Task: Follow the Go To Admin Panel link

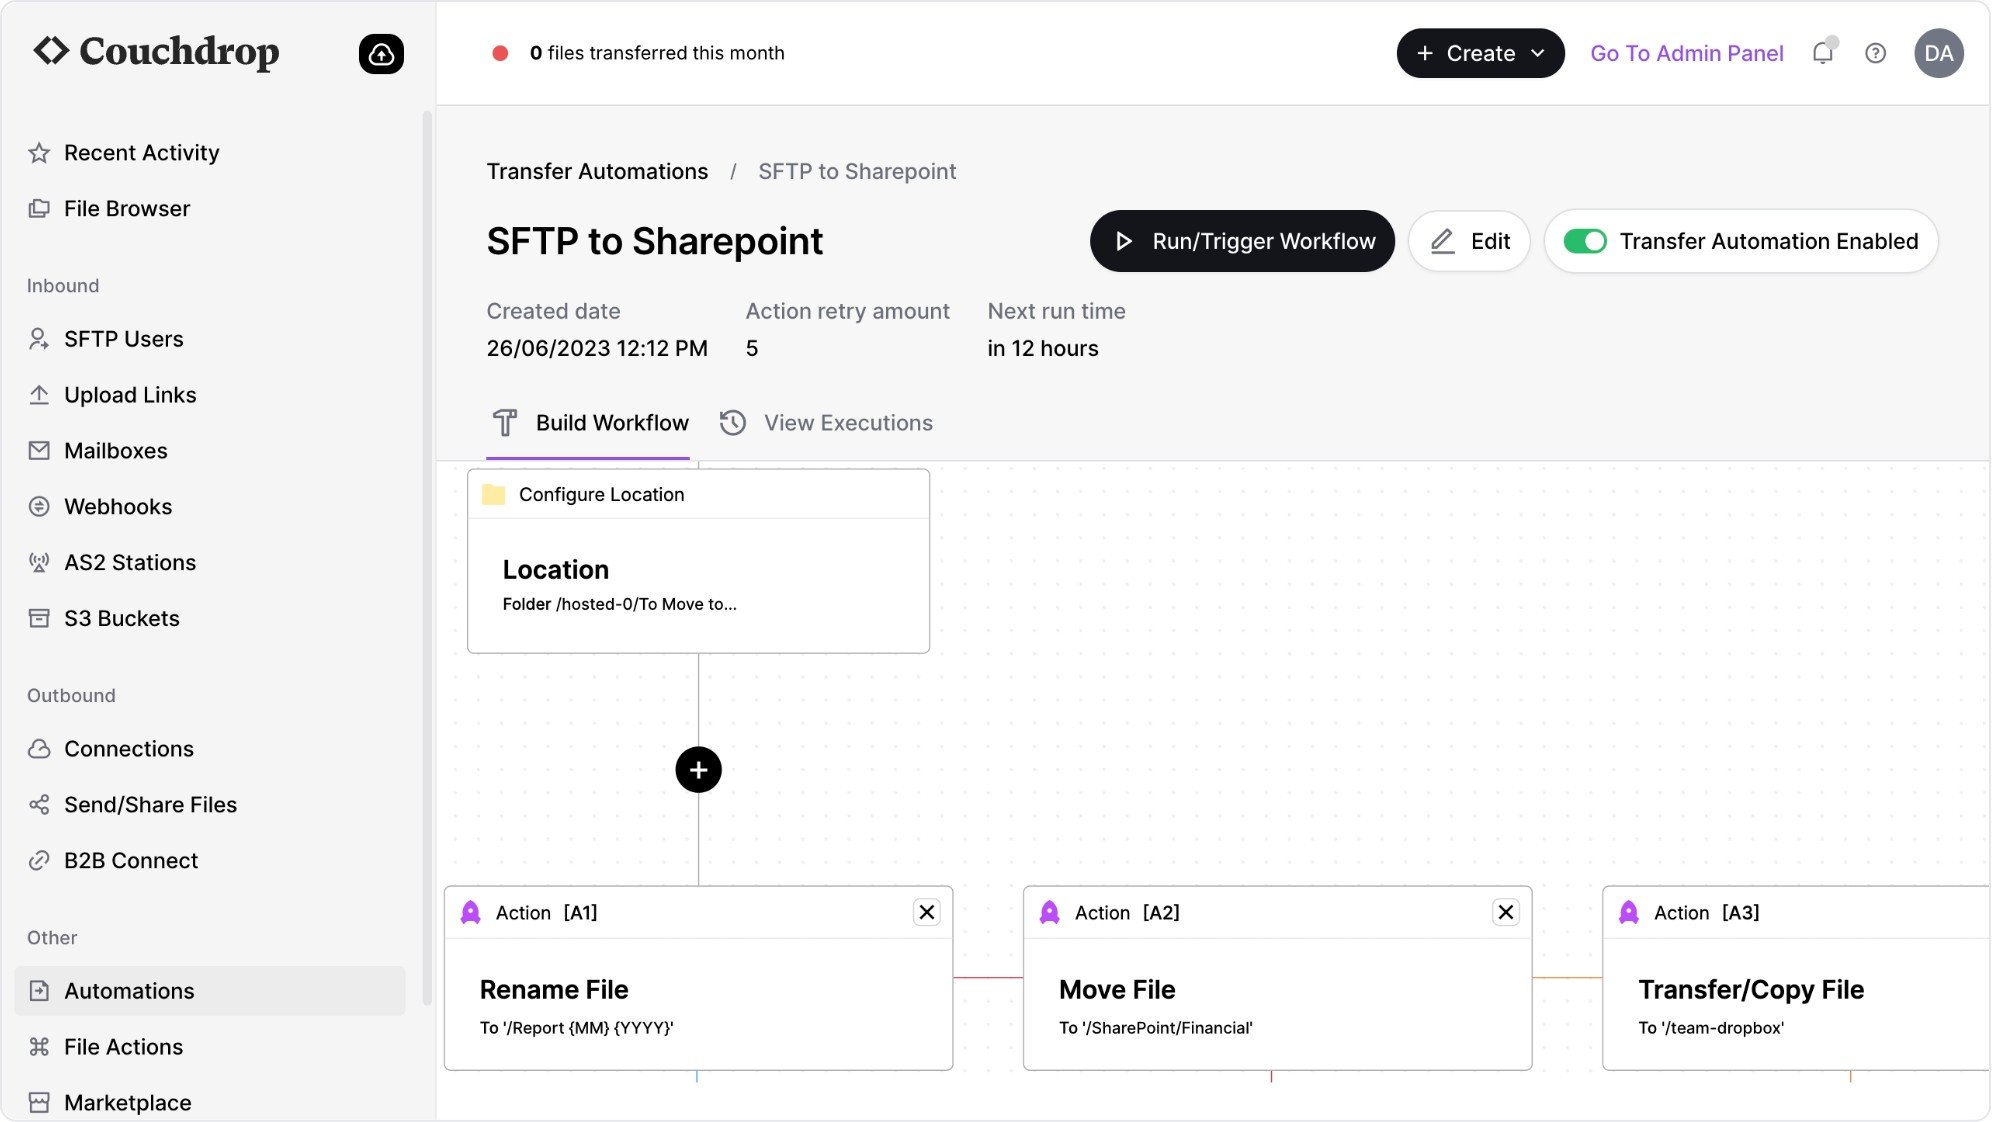Action: [1686, 53]
